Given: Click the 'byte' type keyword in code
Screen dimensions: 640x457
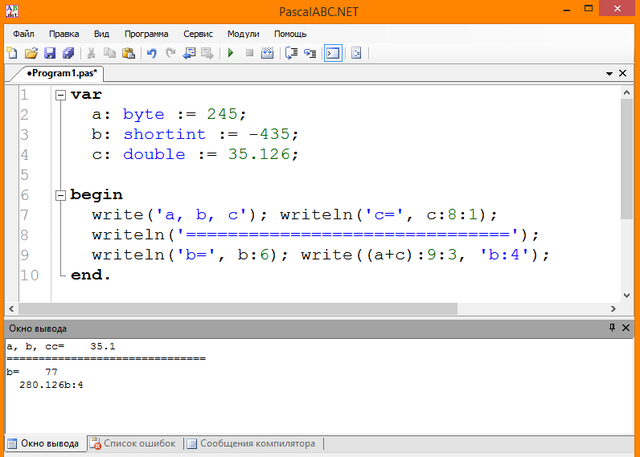Looking at the screenshot, I should 144,114.
